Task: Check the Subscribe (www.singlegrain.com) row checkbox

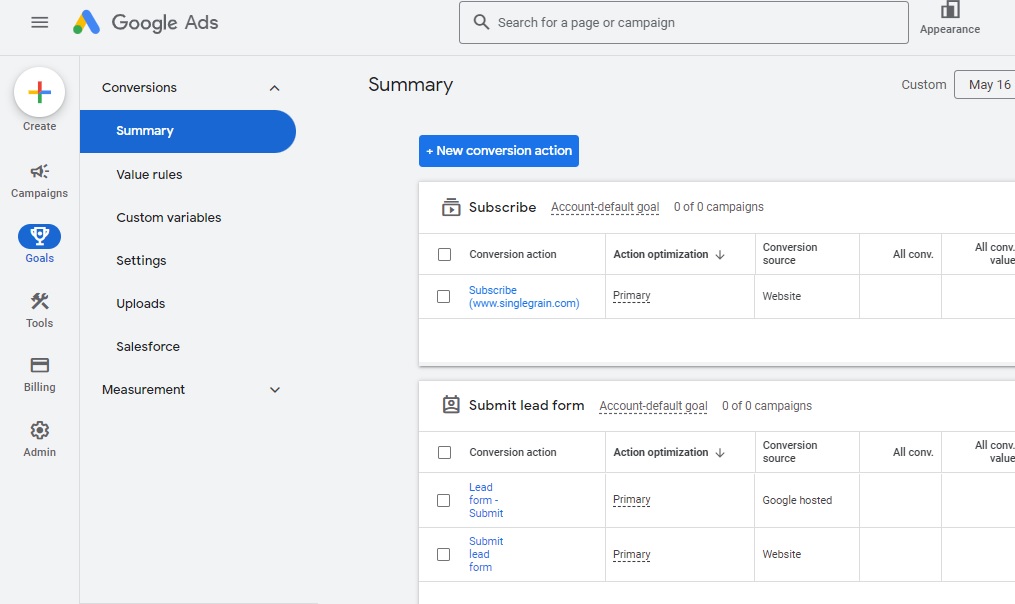Action: click(444, 297)
